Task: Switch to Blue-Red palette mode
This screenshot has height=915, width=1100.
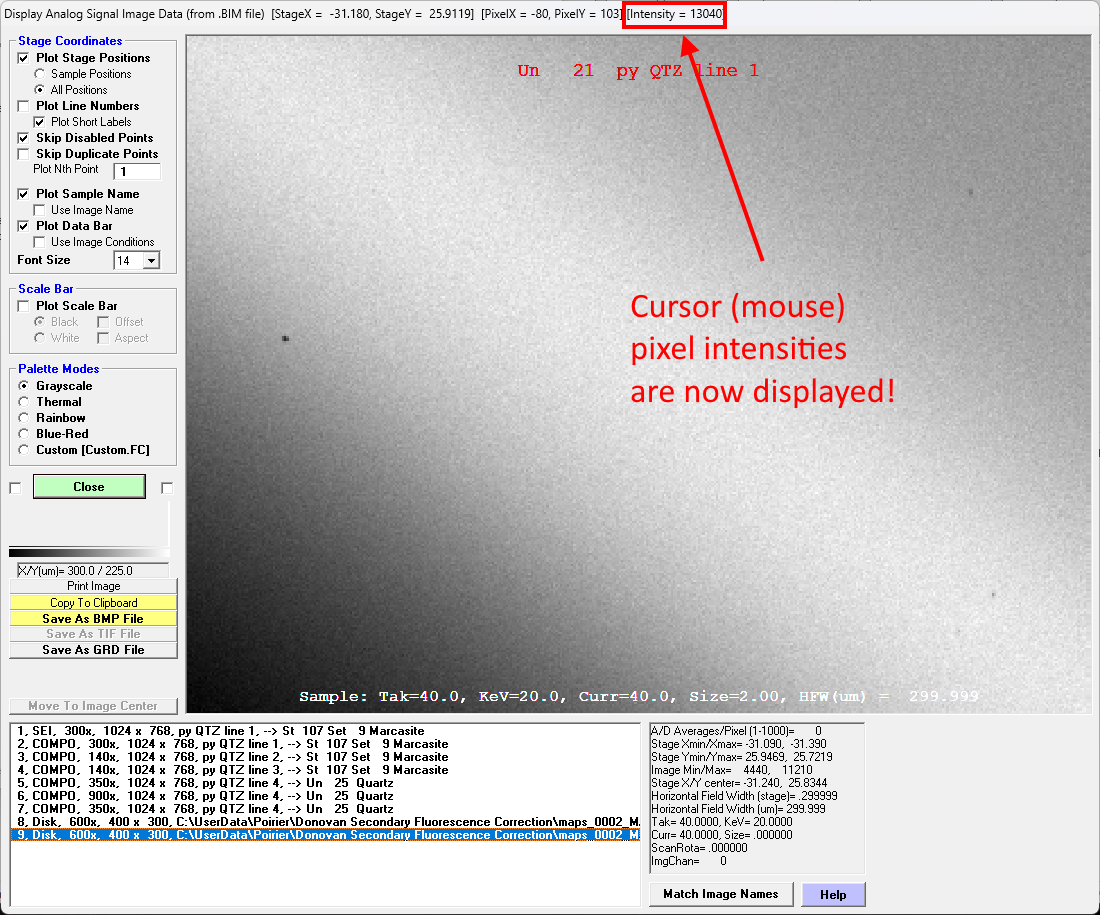Action: 24,434
